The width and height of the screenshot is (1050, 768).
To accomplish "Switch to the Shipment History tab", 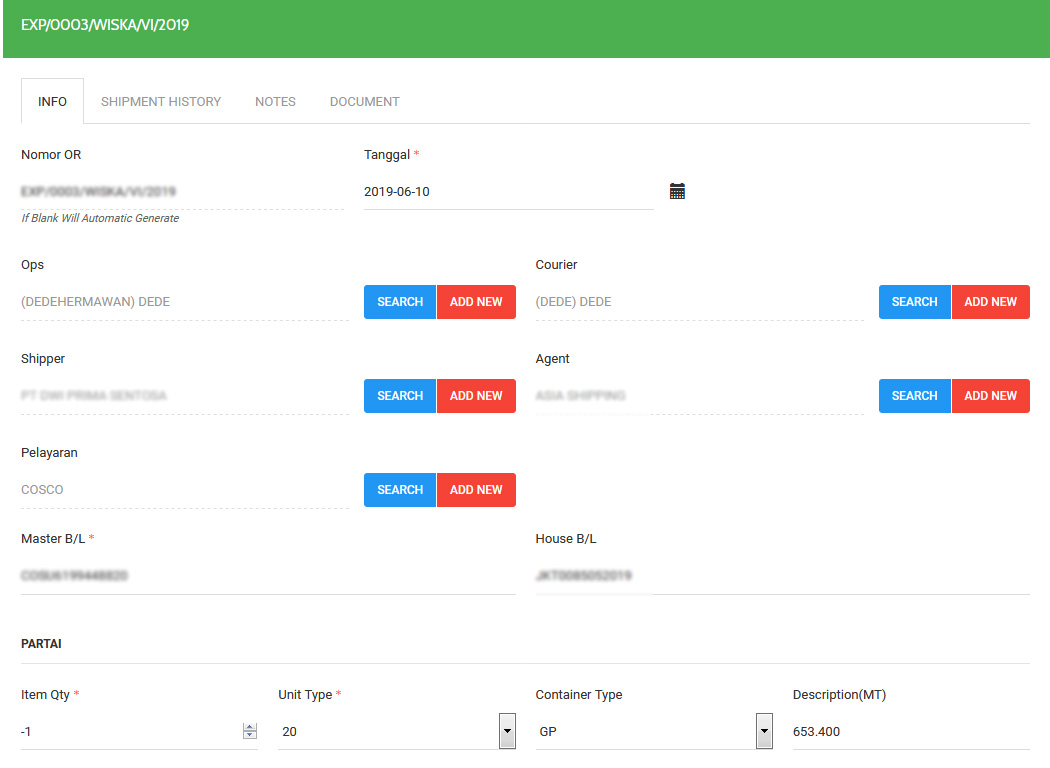I will point(161,102).
